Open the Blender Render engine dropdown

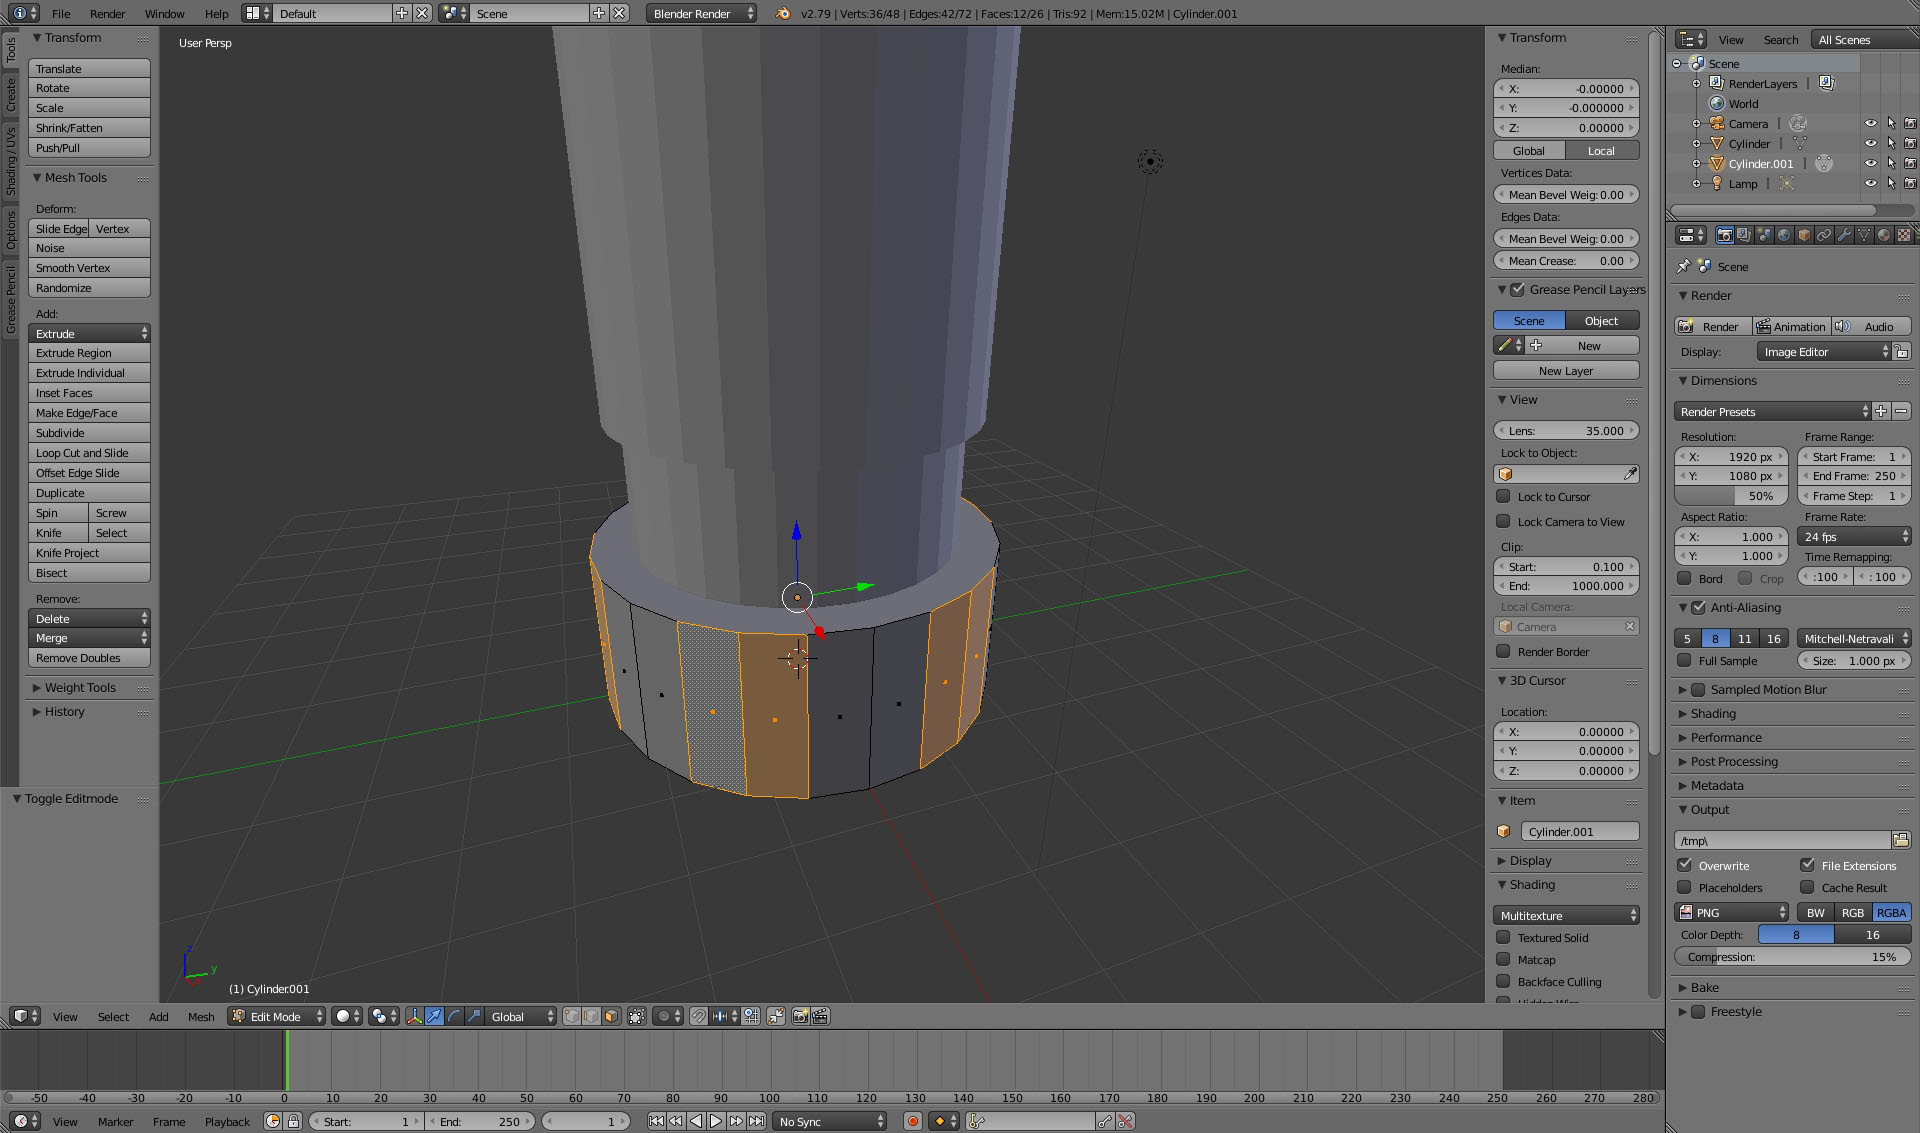(701, 13)
